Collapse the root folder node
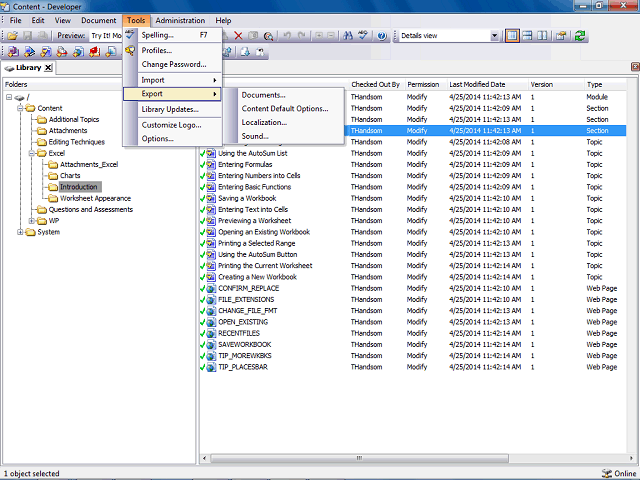 click(9, 97)
